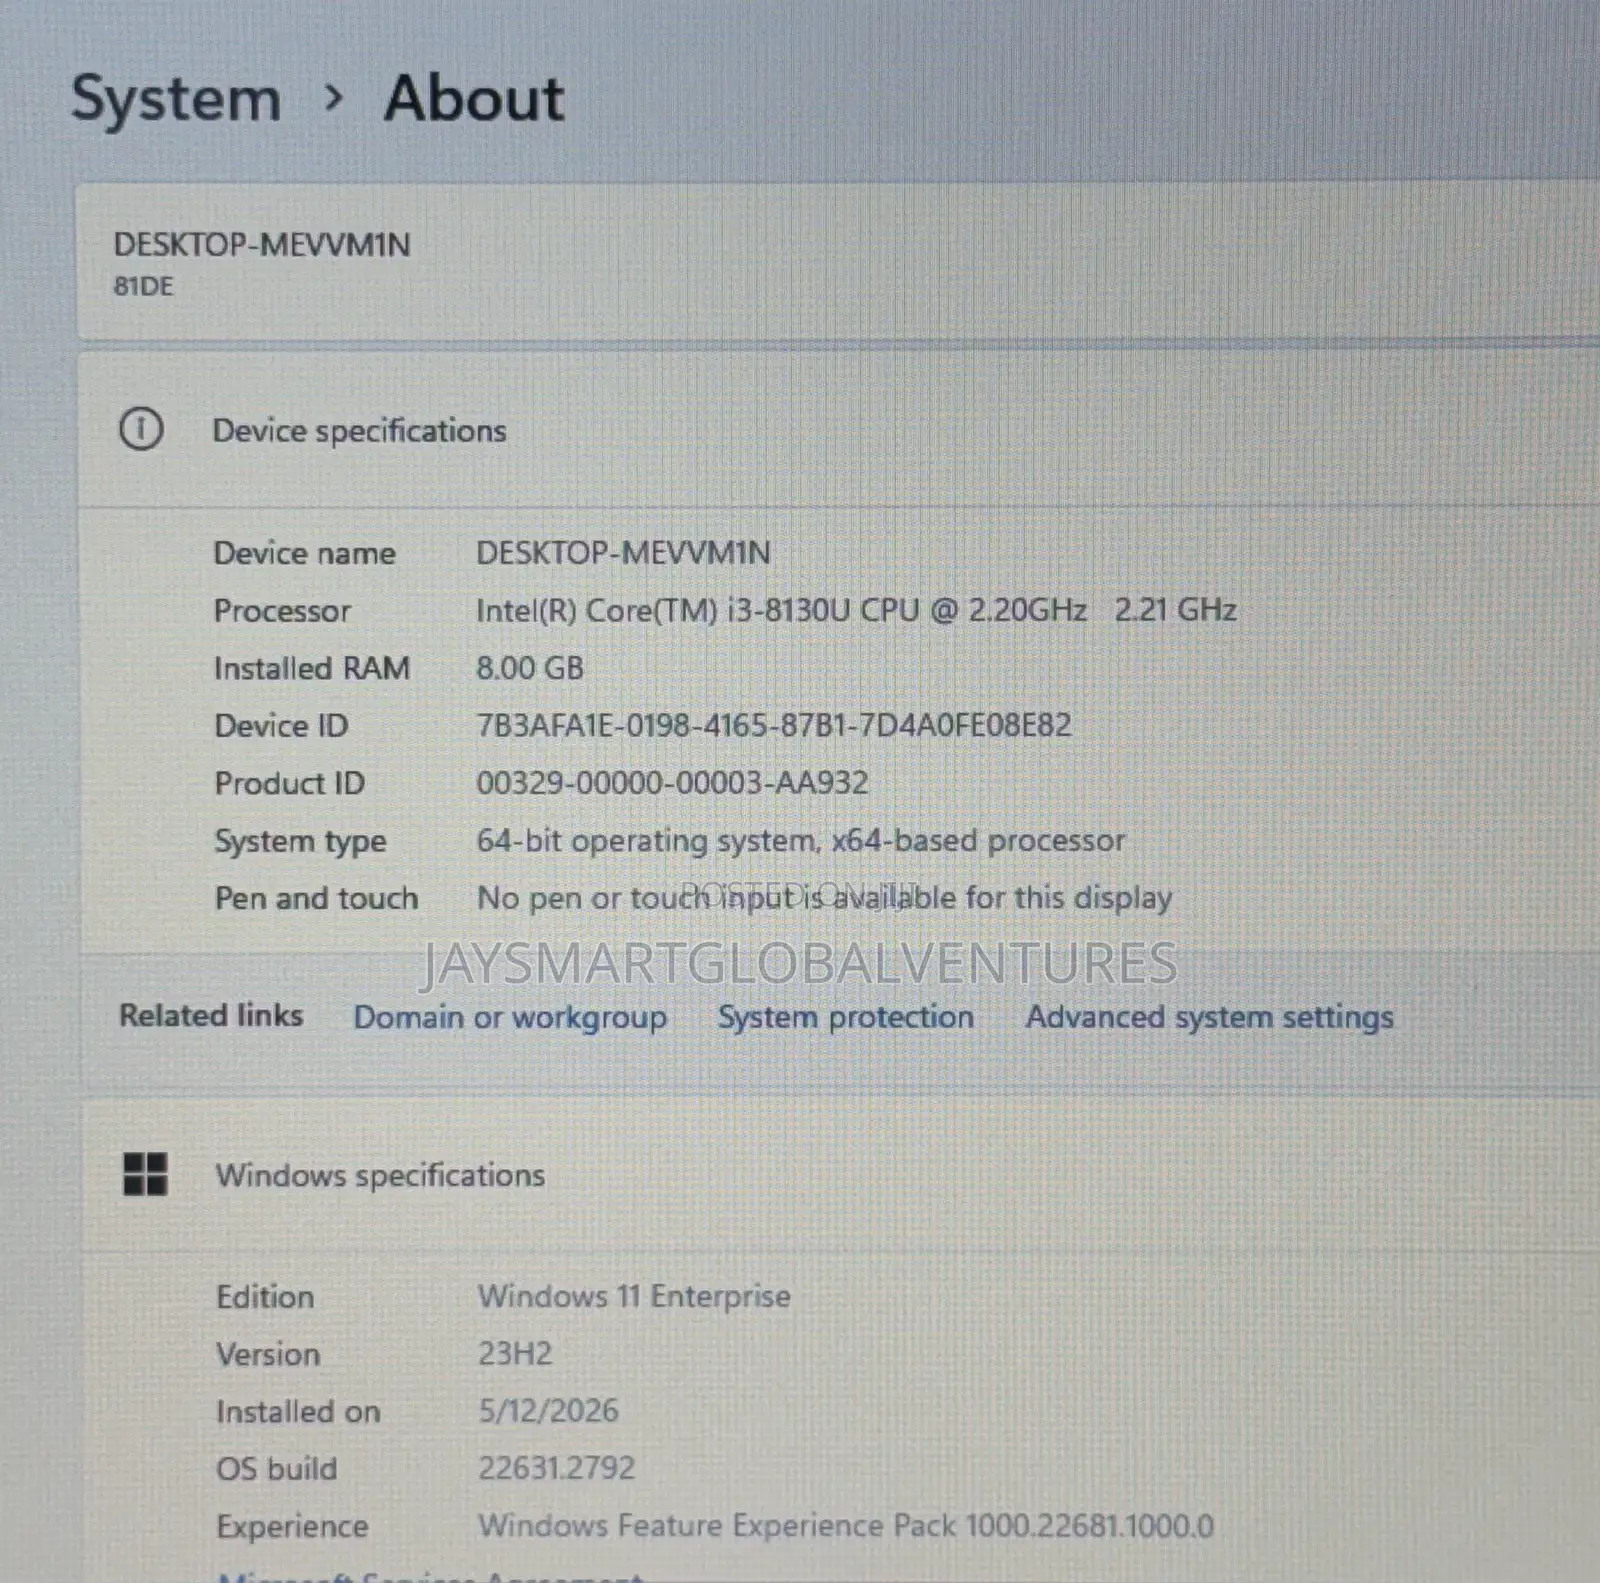Select the Windows Feature Experience Pack value

pos(846,1526)
